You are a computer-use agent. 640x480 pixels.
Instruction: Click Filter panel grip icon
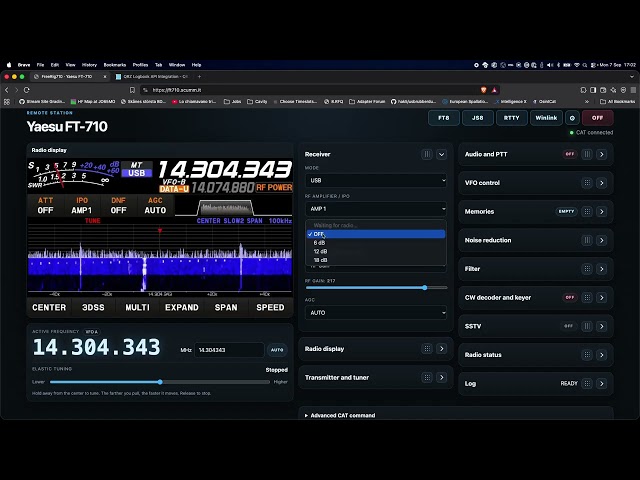(587, 269)
